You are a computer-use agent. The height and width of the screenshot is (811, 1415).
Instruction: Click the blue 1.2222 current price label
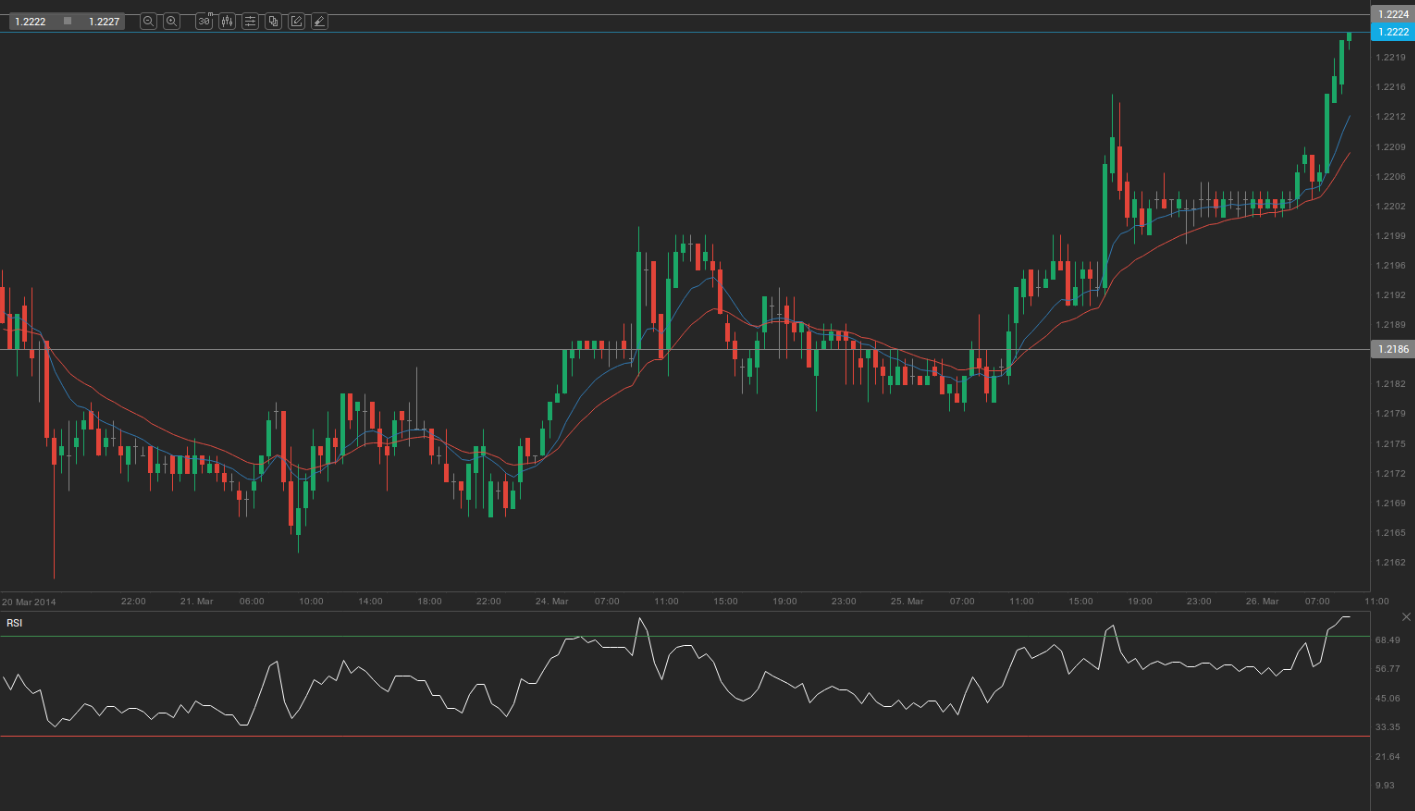pyautogui.click(x=1391, y=32)
